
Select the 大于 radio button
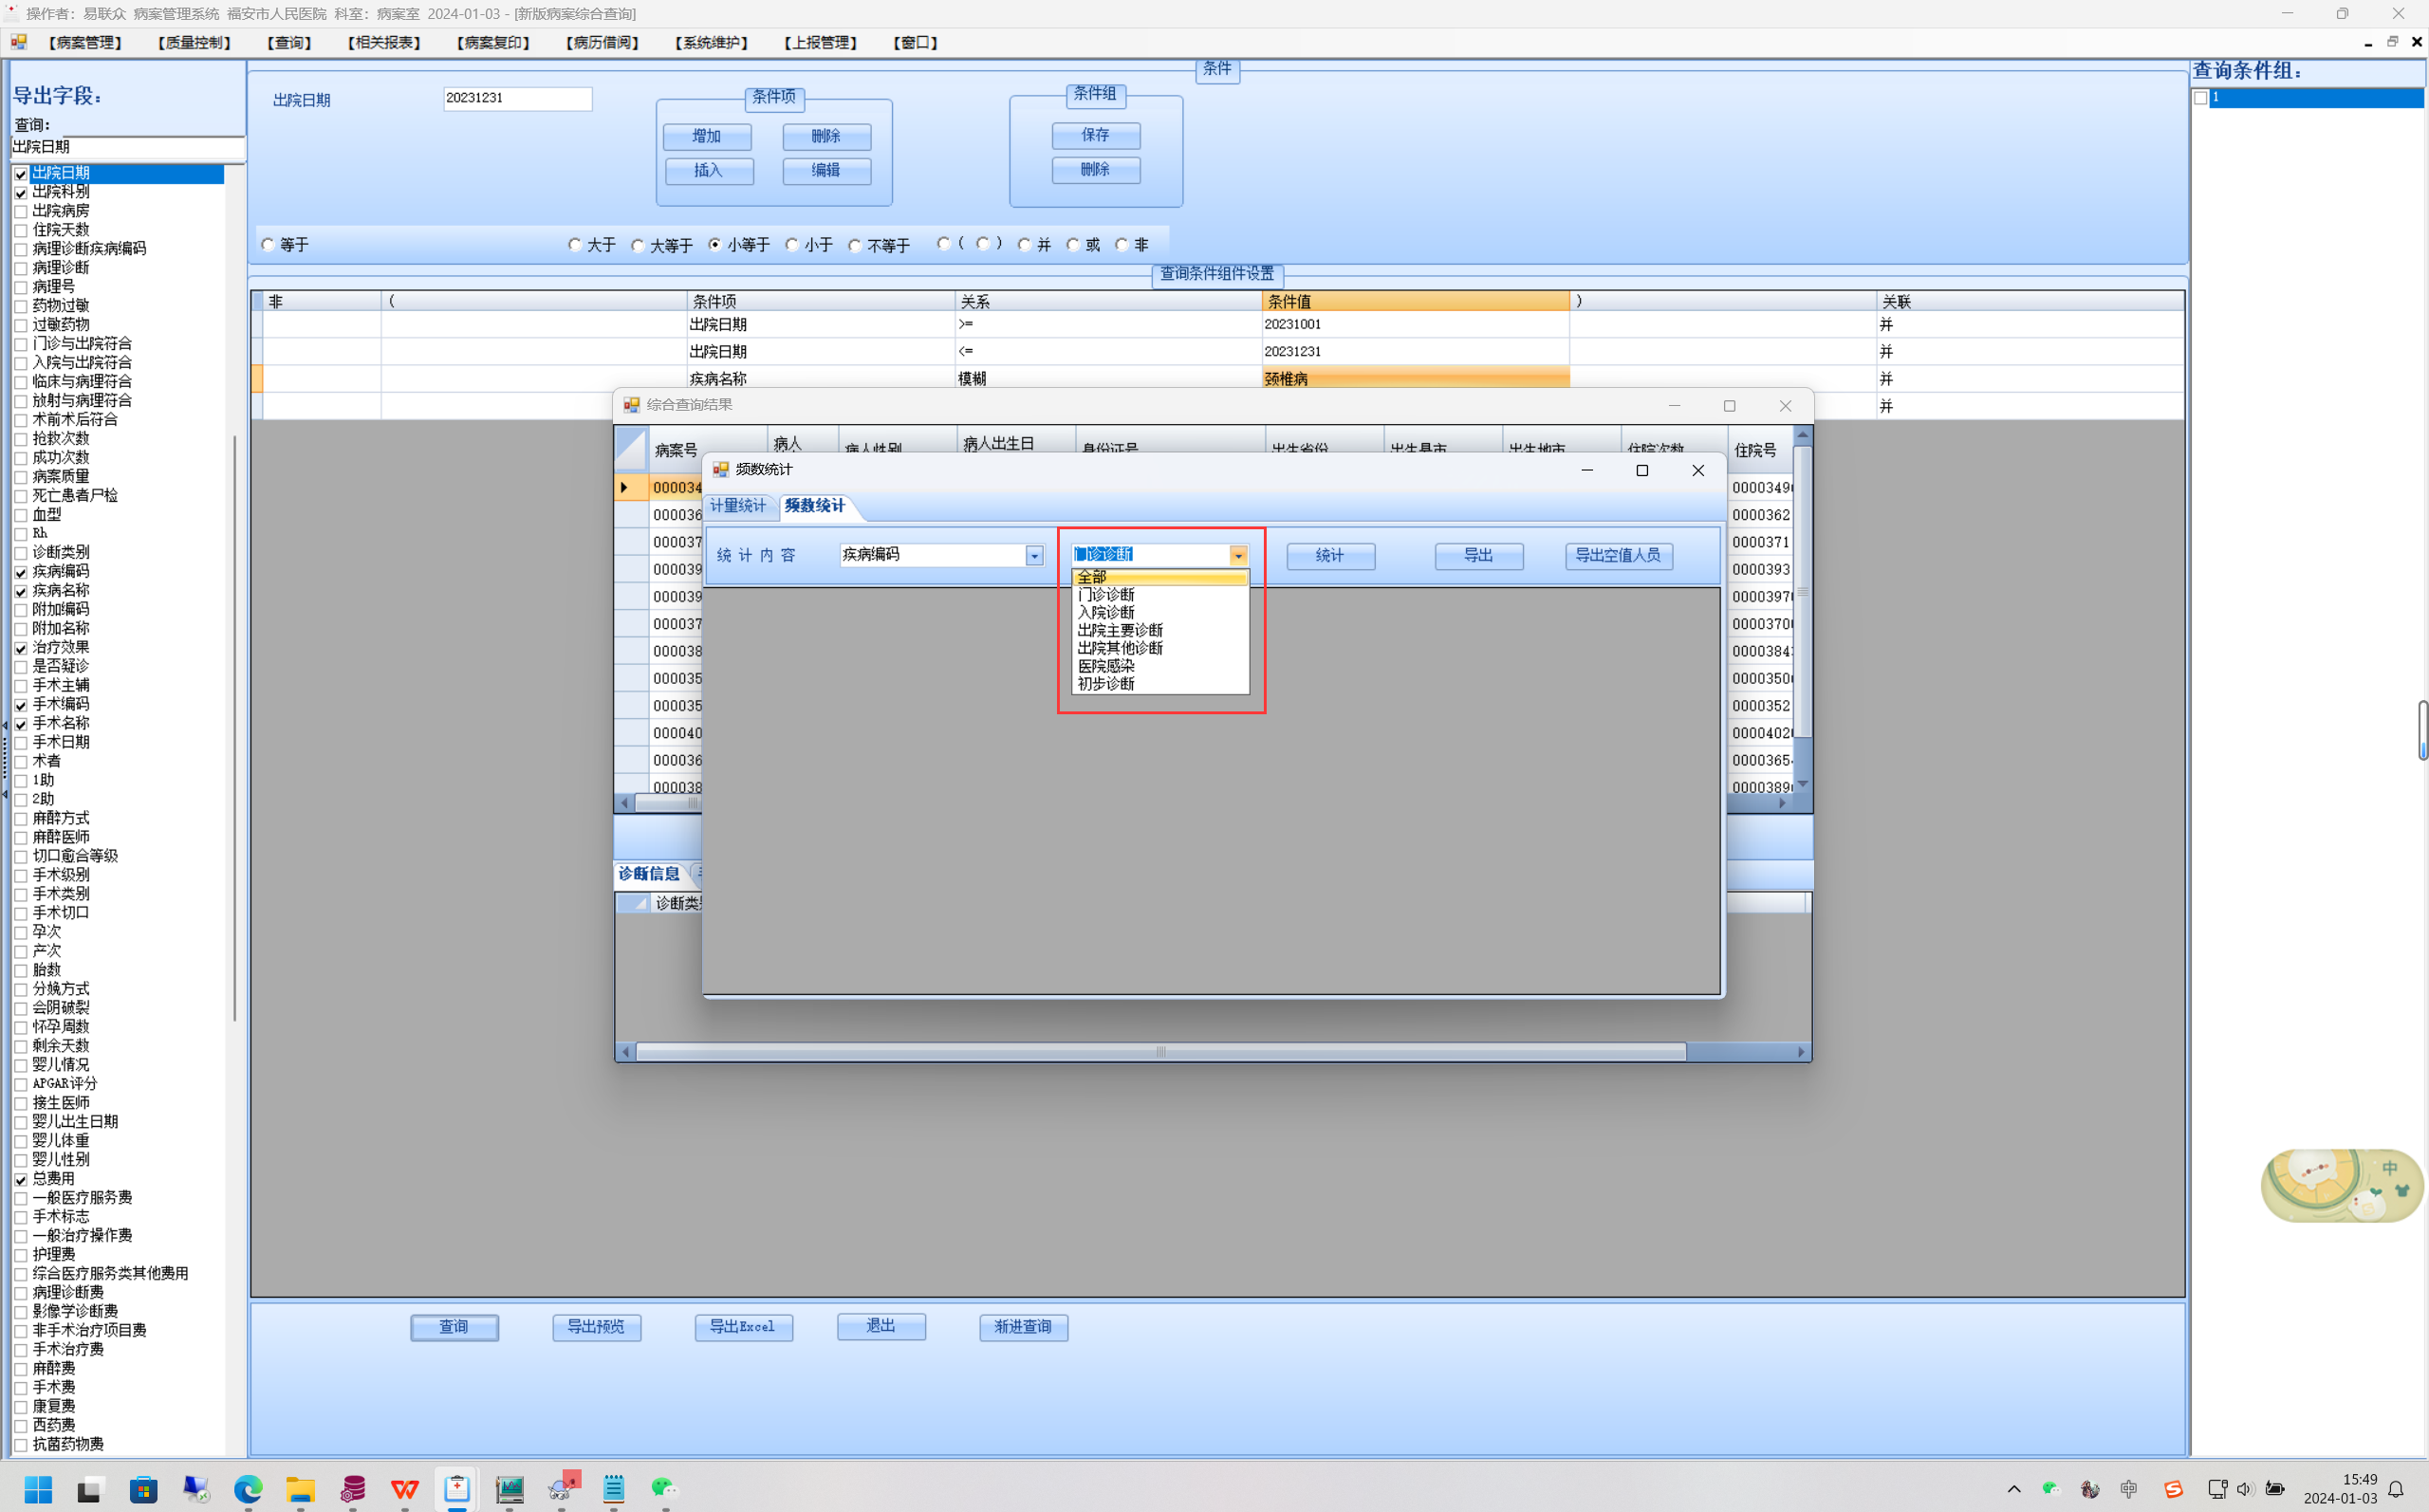tap(575, 245)
